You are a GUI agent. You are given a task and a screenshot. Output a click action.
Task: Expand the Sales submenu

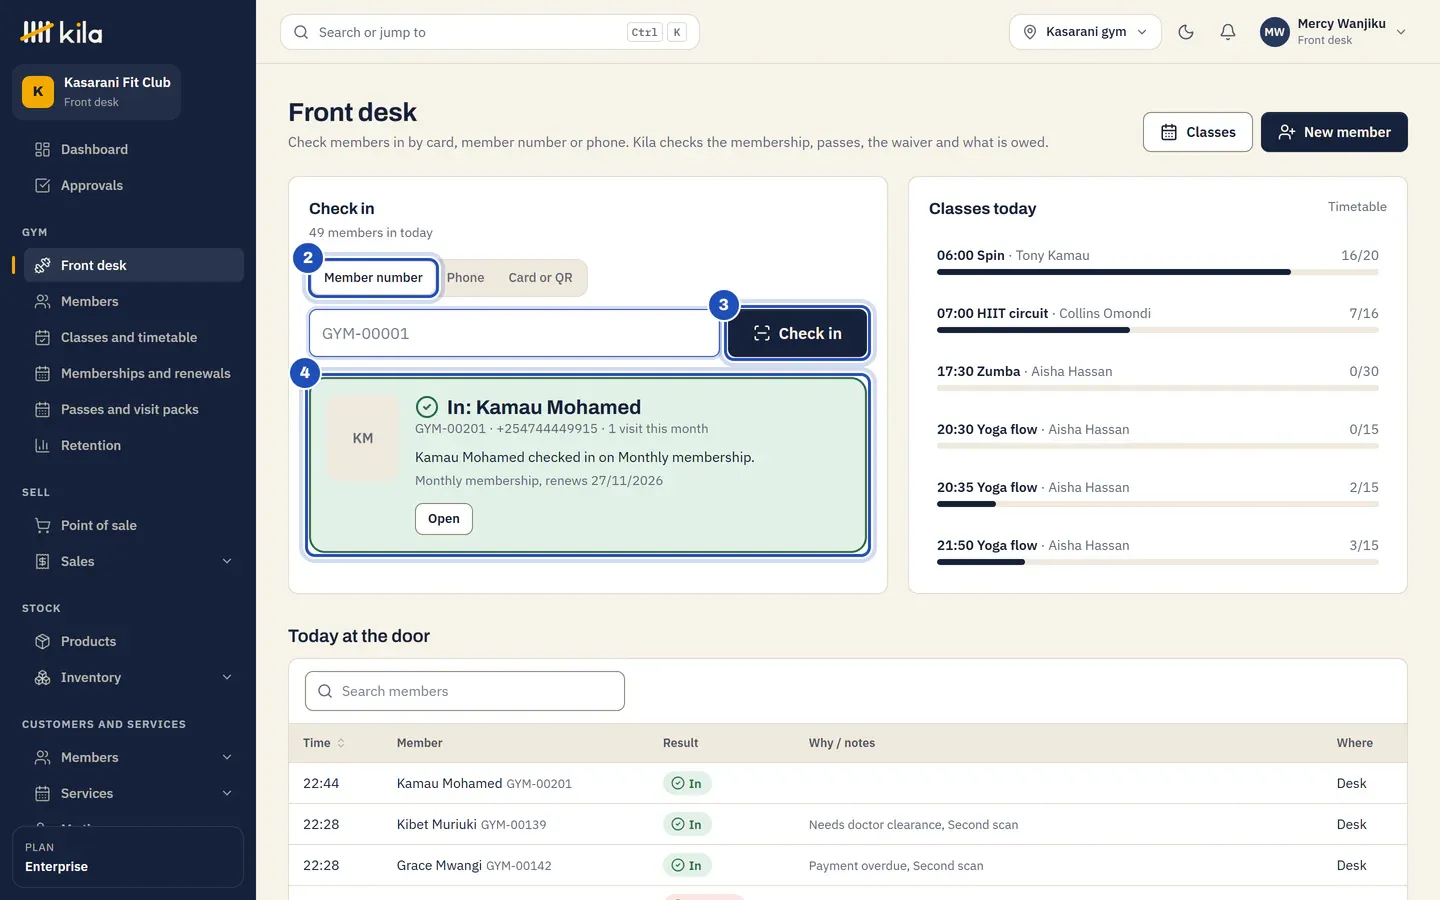coord(227,561)
